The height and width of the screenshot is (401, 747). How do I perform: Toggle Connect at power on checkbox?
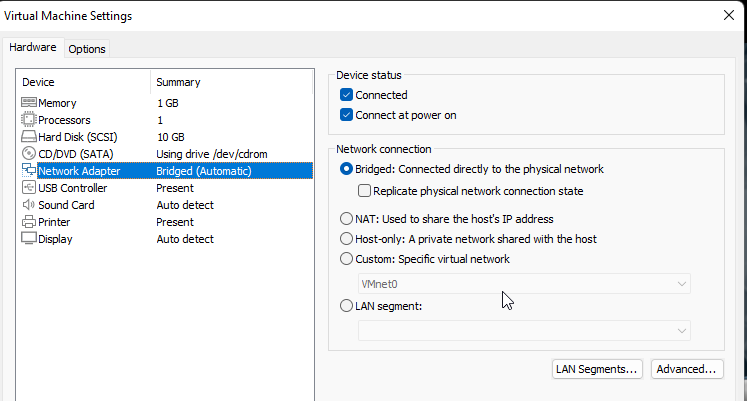click(347, 115)
